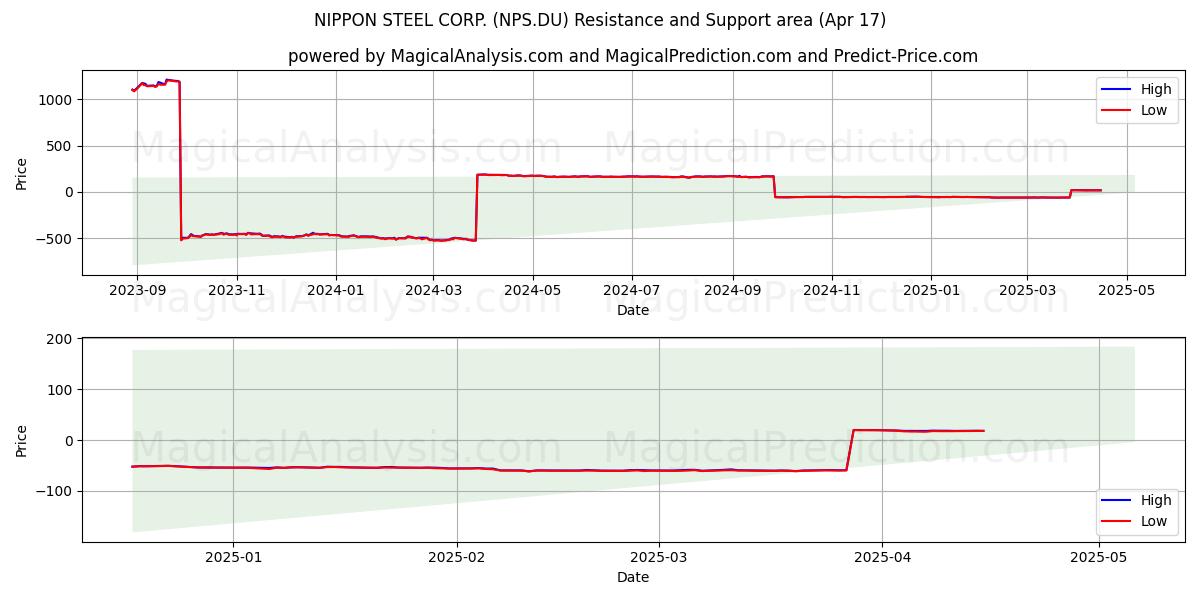1200x600 pixels.
Task: Click 'High' in the bottom chart legend
Action: point(1156,500)
